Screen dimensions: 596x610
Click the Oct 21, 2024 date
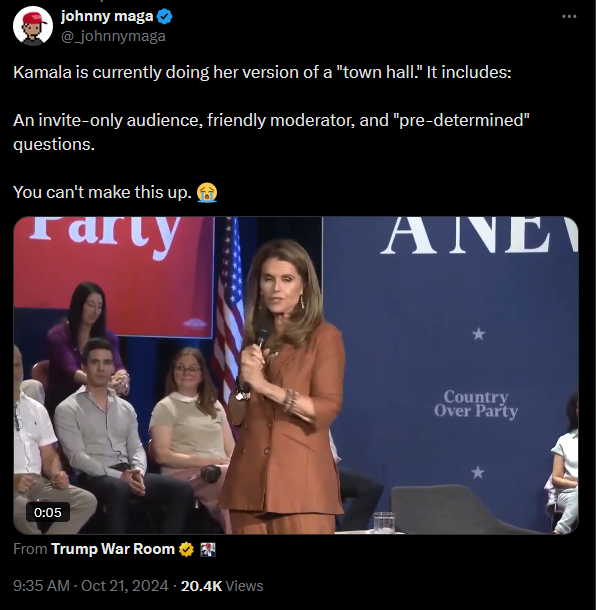[x=124, y=585]
